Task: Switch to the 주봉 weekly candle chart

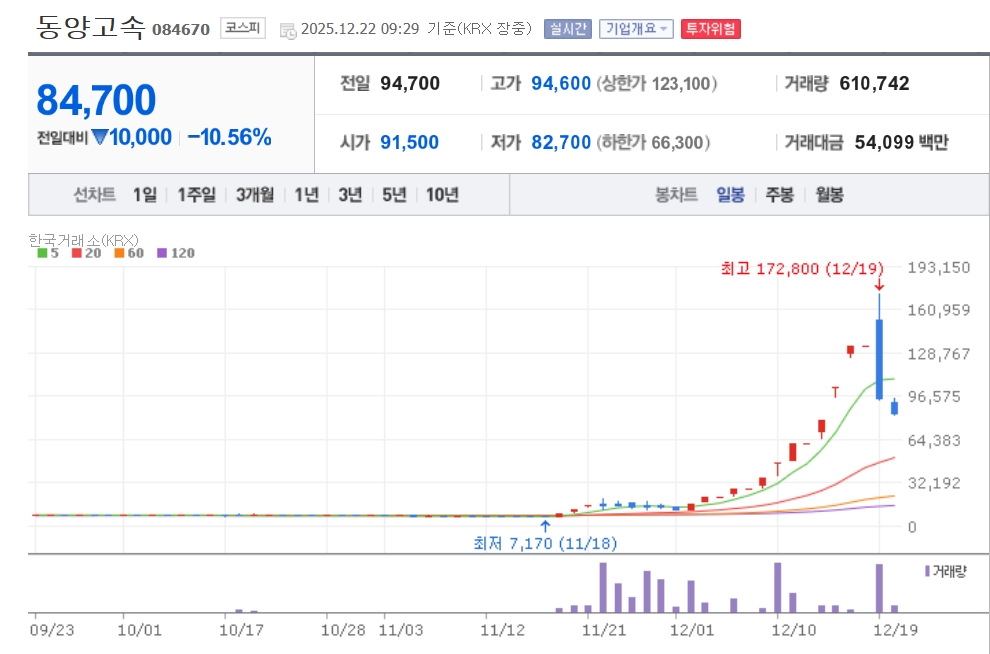Action: [x=780, y=195]
